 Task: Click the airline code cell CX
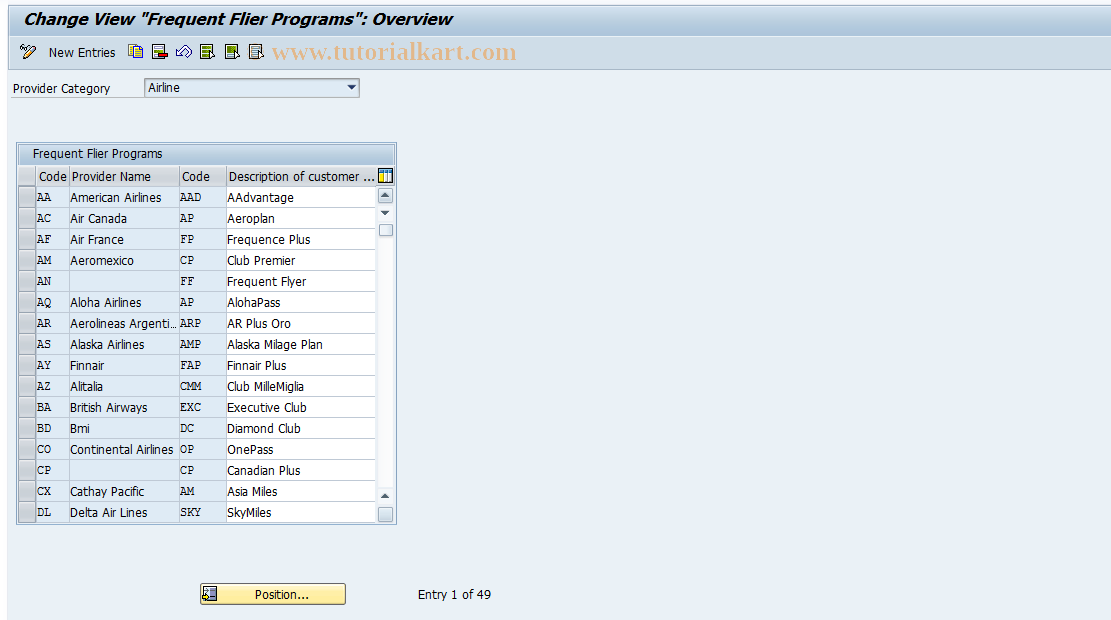(52, 491)
